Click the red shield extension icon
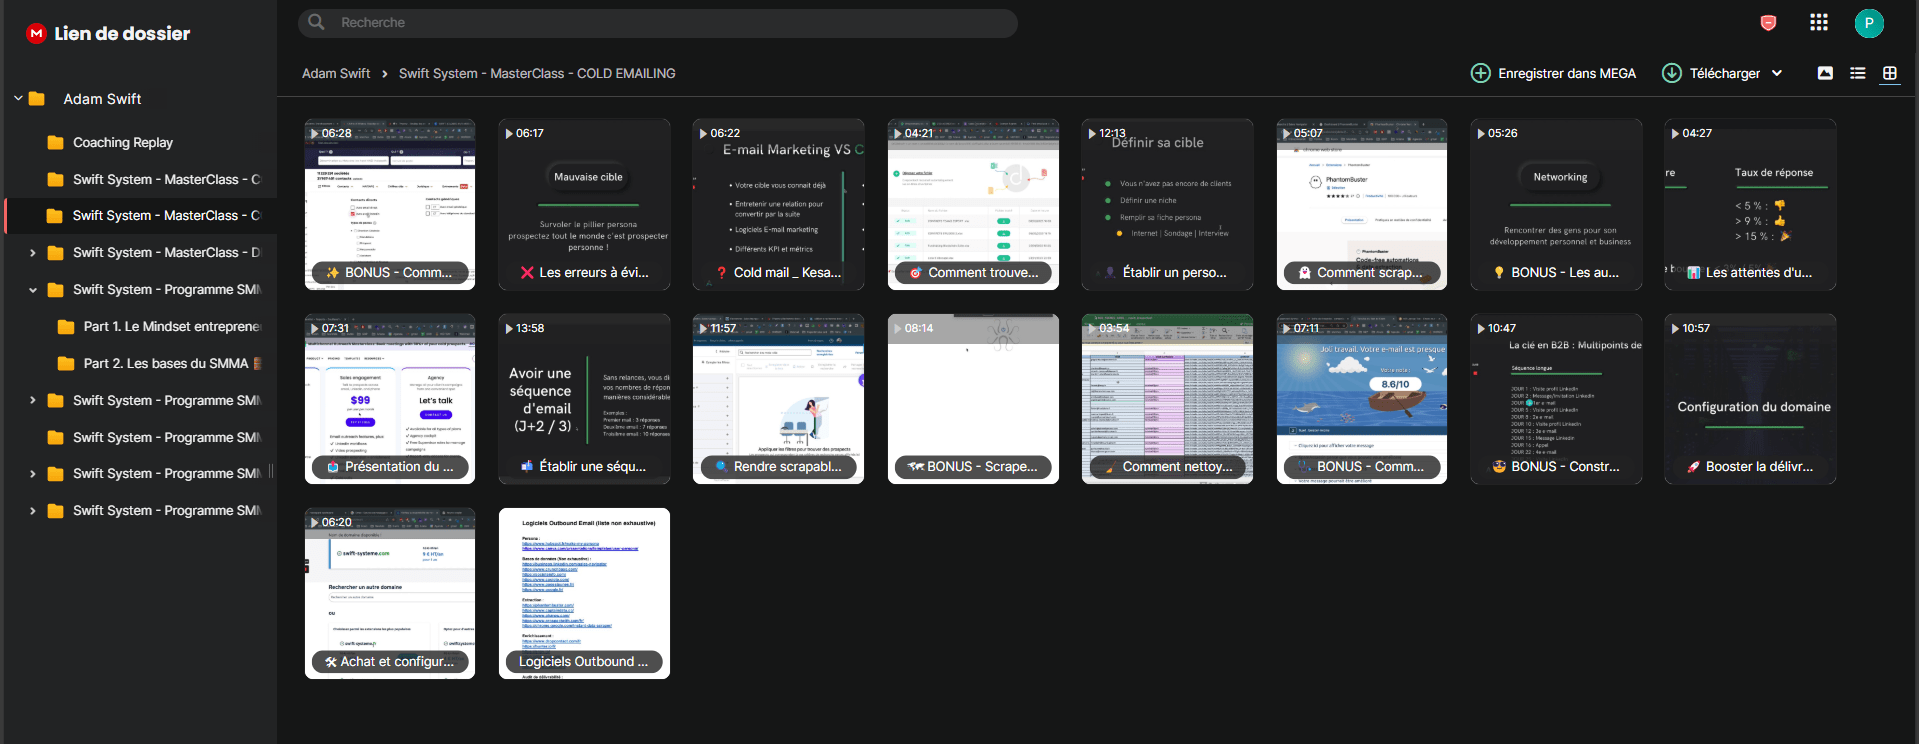 tap(1768, 23)
